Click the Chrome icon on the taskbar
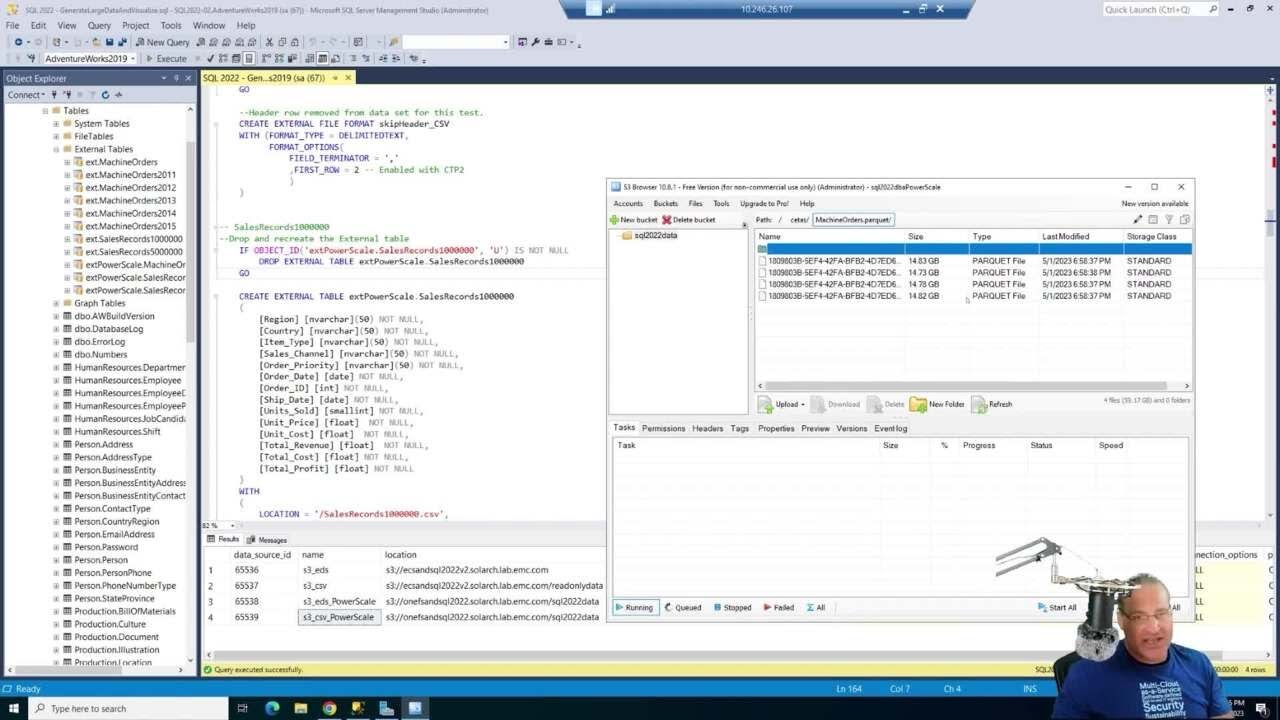Viewport: 1280px width, 720px height. 330,708
